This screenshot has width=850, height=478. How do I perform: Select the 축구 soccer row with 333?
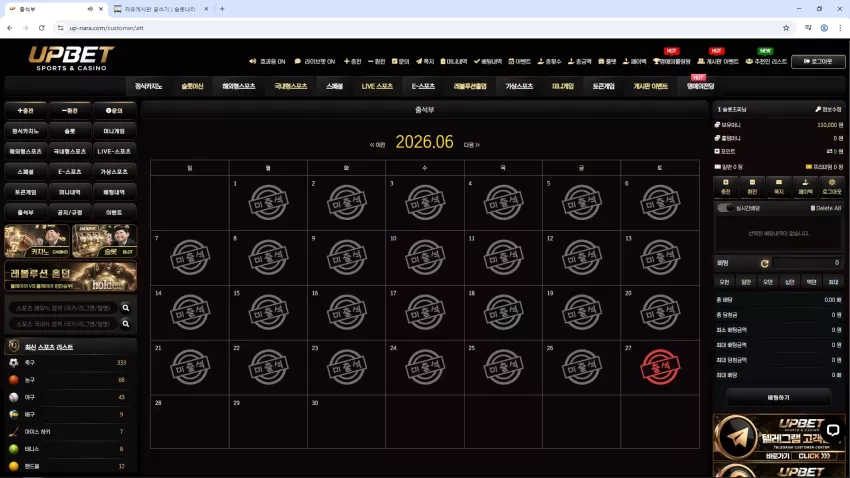point(70,363)
